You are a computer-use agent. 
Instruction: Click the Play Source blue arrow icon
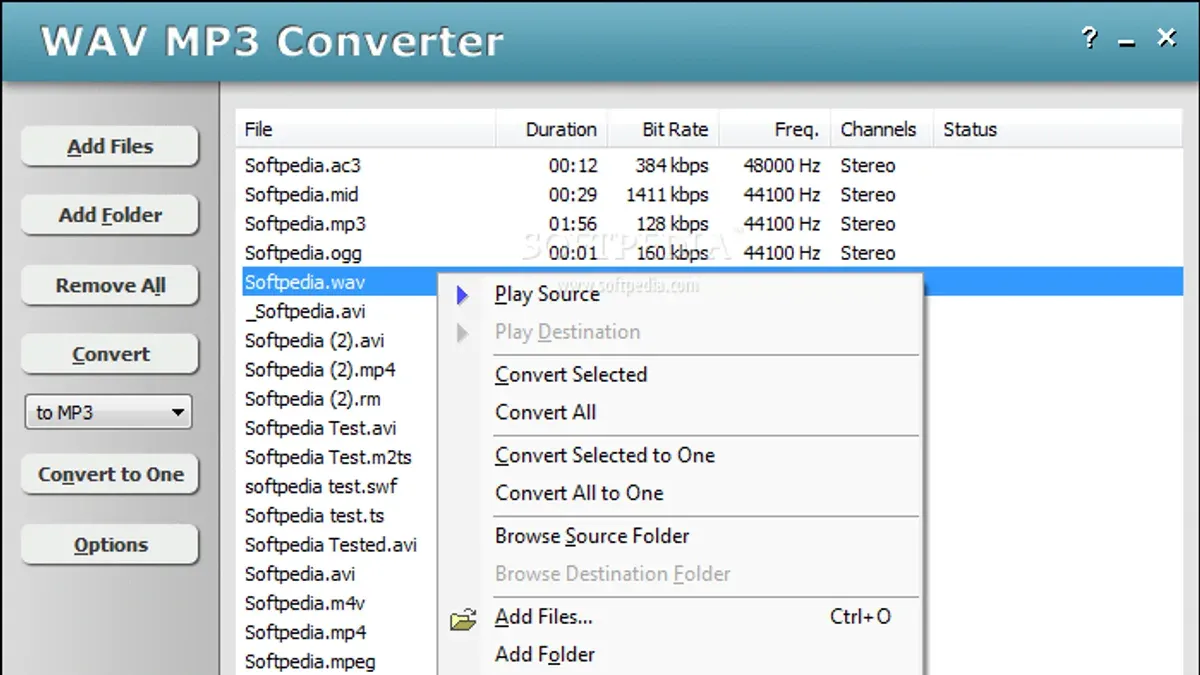coord(462,295)
